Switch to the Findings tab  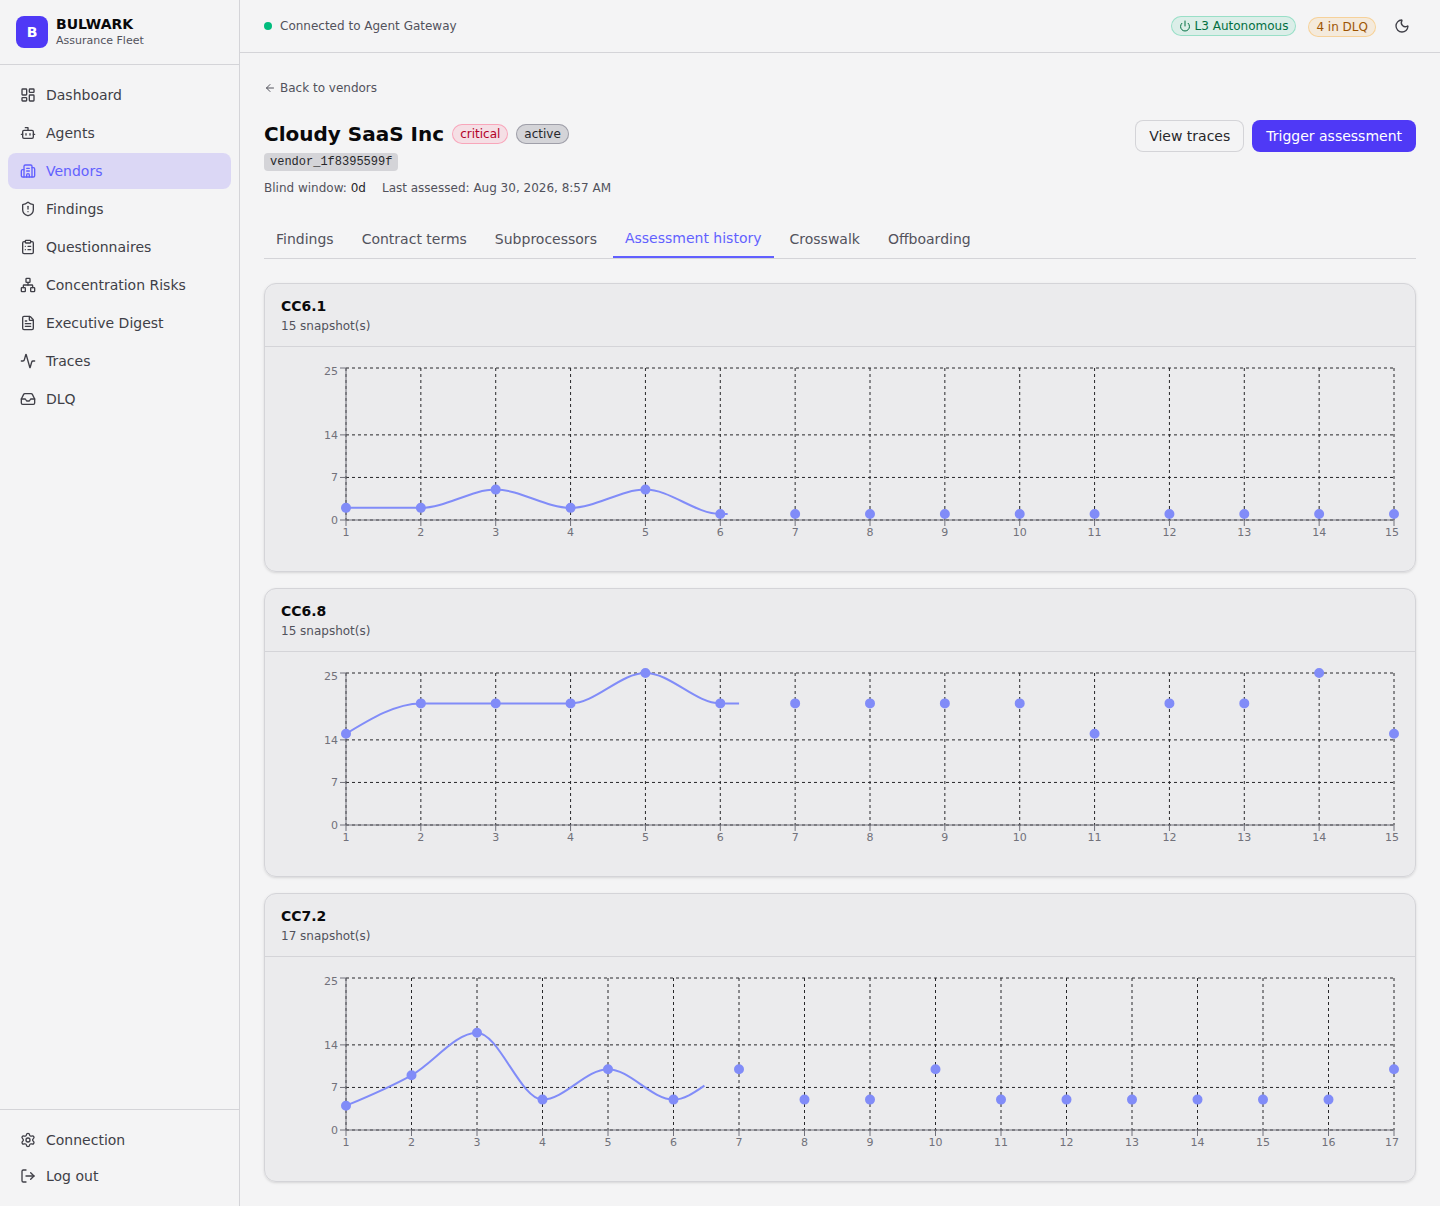pos(305,239)
